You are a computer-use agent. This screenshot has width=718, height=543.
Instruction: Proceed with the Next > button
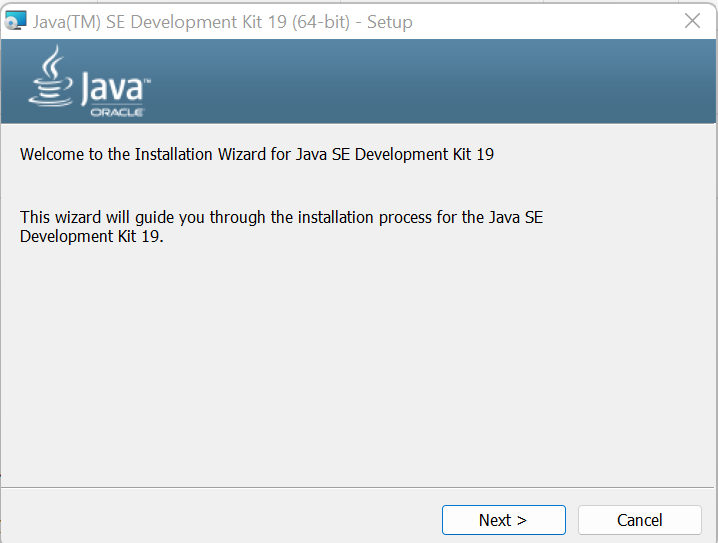coord(503,520)
